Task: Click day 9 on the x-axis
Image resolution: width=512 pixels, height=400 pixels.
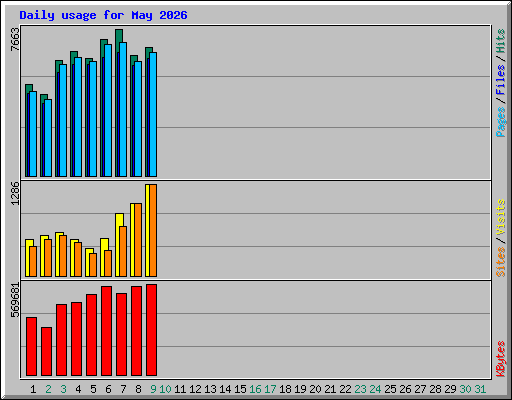Action: coord(153,389)
